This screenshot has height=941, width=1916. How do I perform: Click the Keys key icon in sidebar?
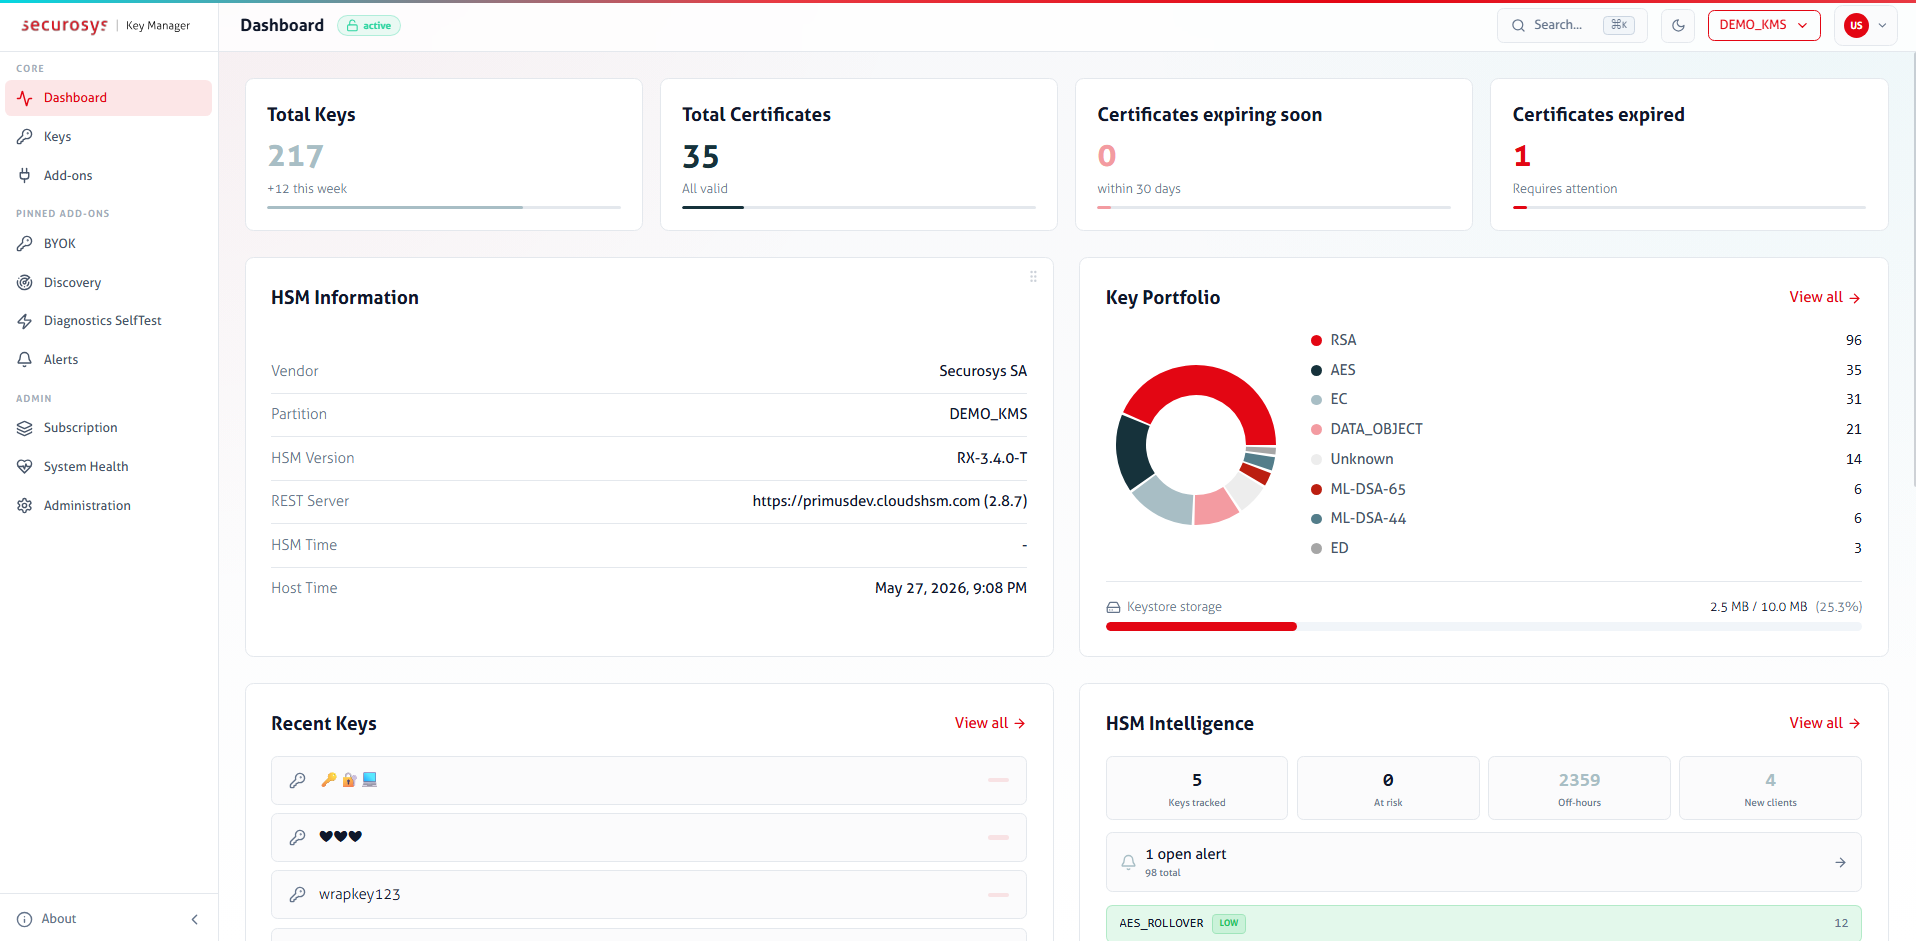click(25, 137)
